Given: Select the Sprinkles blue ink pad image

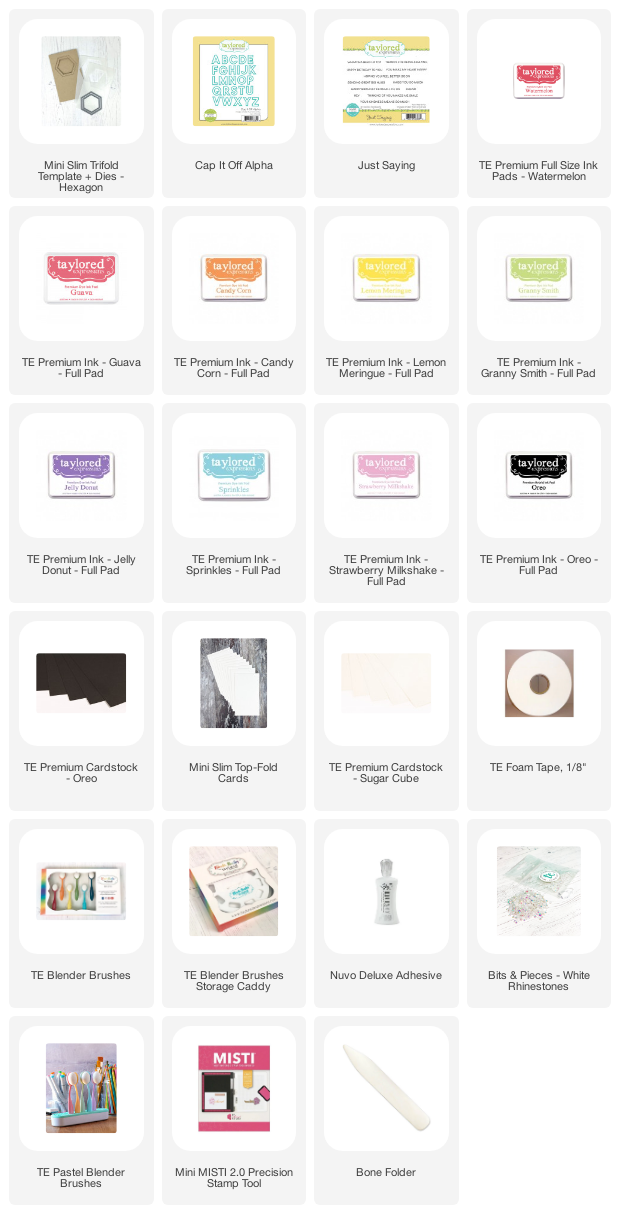Looking at the screenshot, I should (234, 475).
